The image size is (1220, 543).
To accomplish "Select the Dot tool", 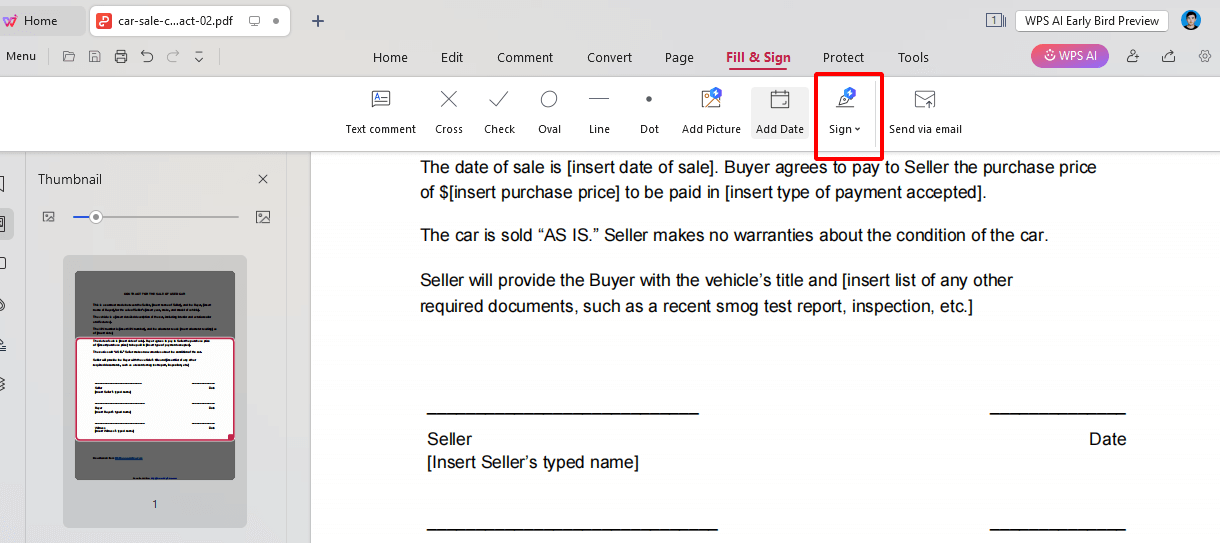I will (x=649, y=111).
